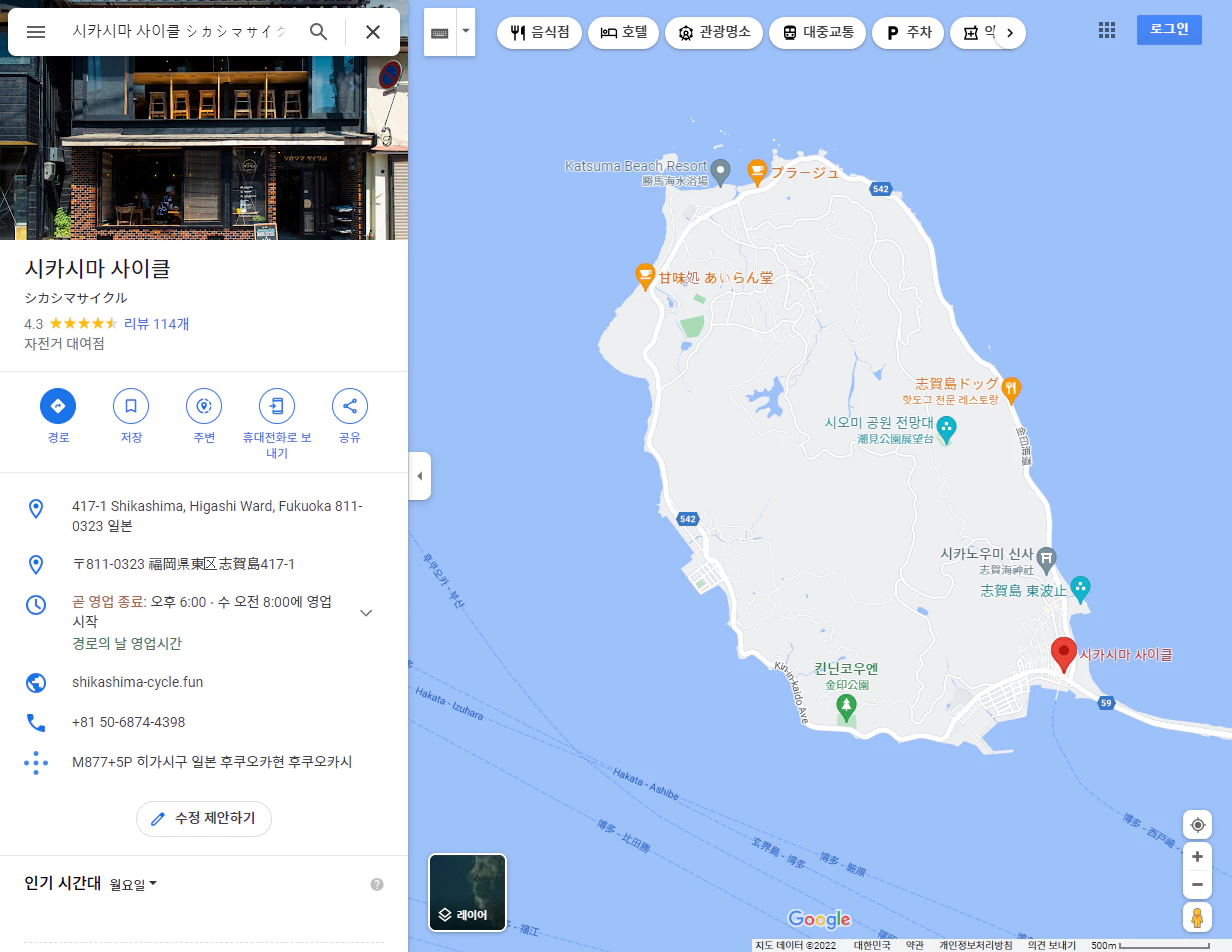Viewport: 1232px width, 952px height.
Task: Open the 월요일 day dropdown
Action: [x=134, y=884]
